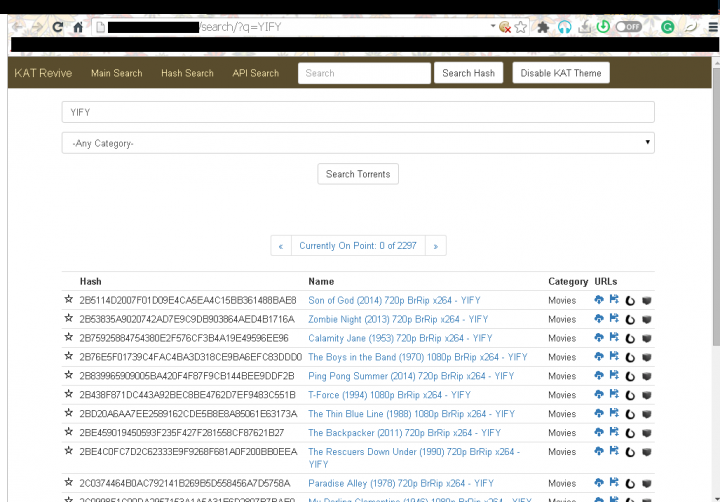Bookmark this page with the star icon

point(521,27)
